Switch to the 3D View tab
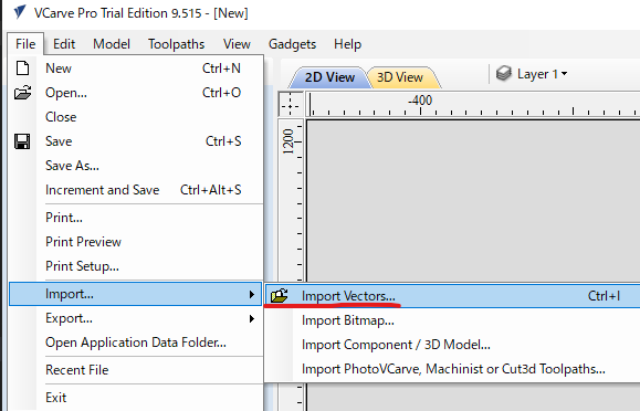The height and width of the screenshot is (411, 640). (x=399, y=77)
